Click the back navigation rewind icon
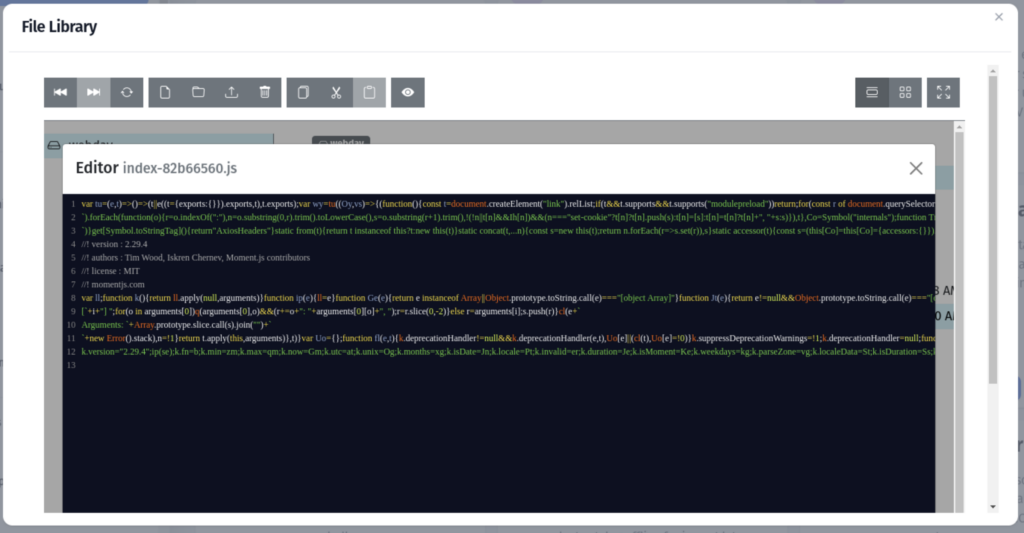This screenshot has width=1024, height=533. pos(60,92)
